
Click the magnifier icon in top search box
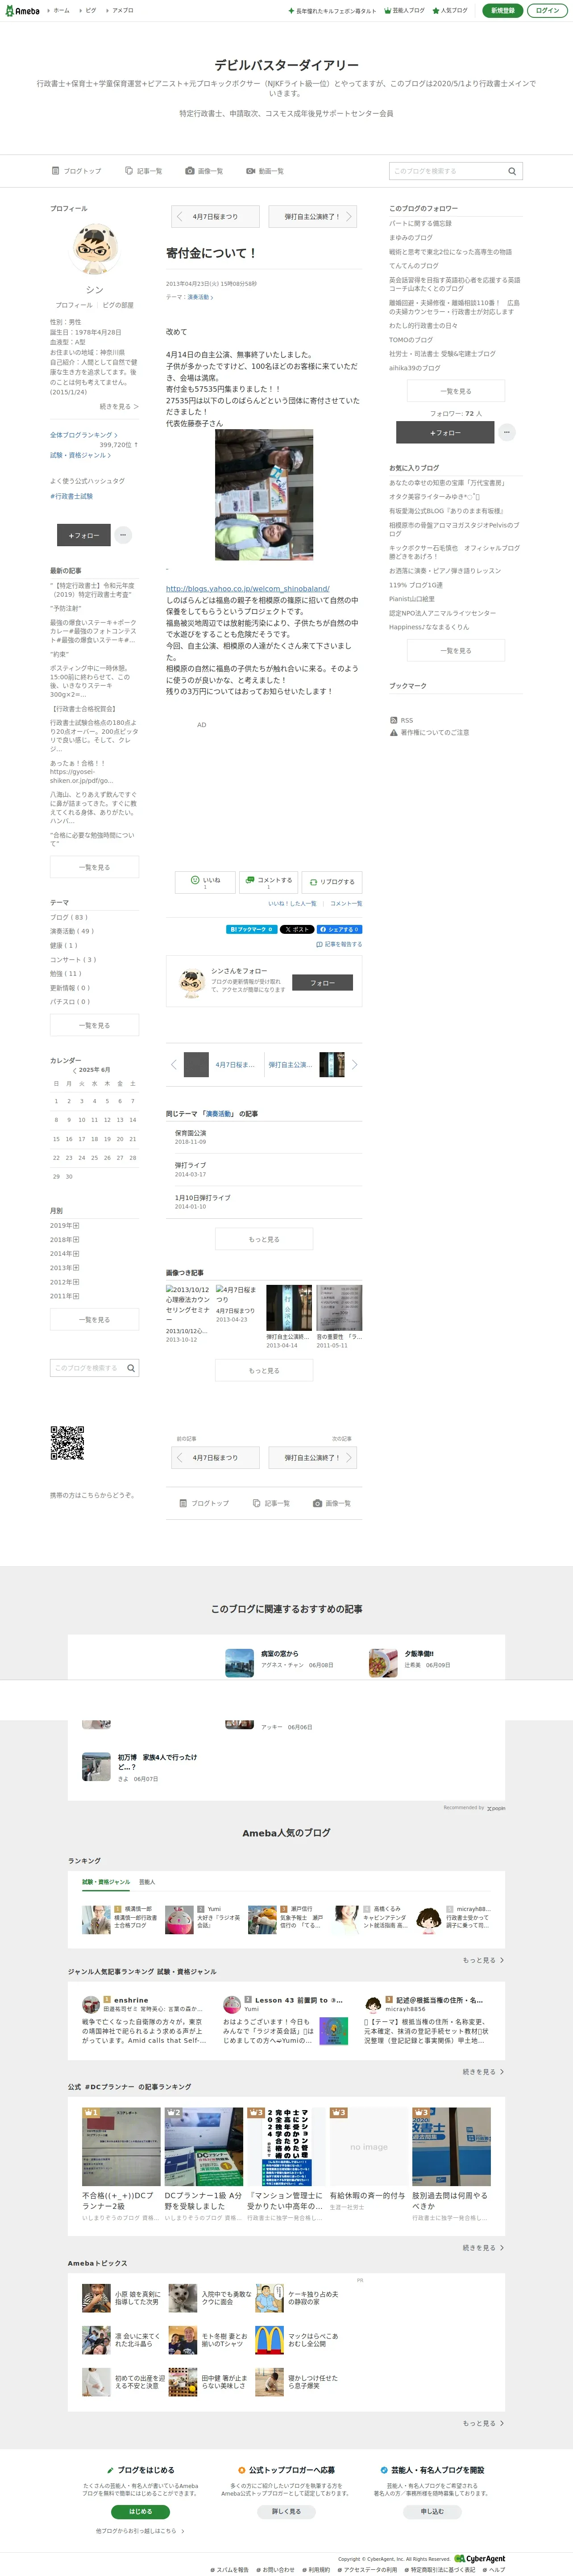pyautogui.click(x=512, y=171)
